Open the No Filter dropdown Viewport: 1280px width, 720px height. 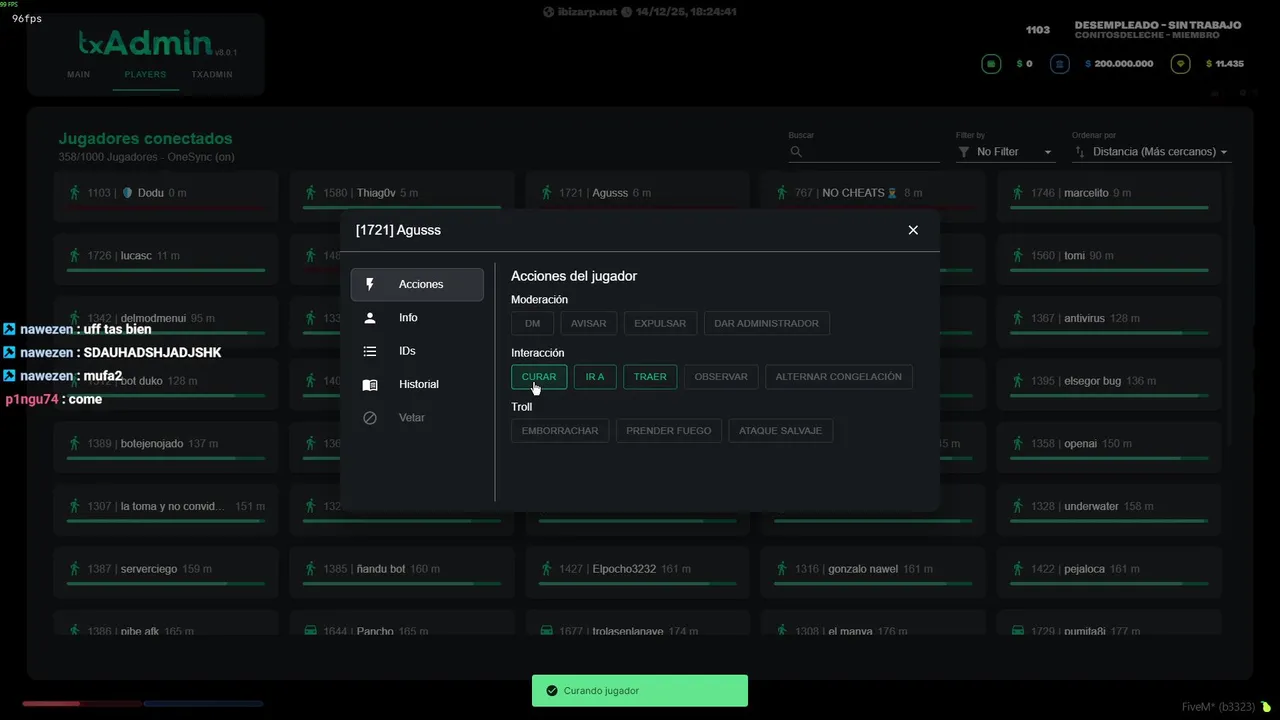(1006, 152)
